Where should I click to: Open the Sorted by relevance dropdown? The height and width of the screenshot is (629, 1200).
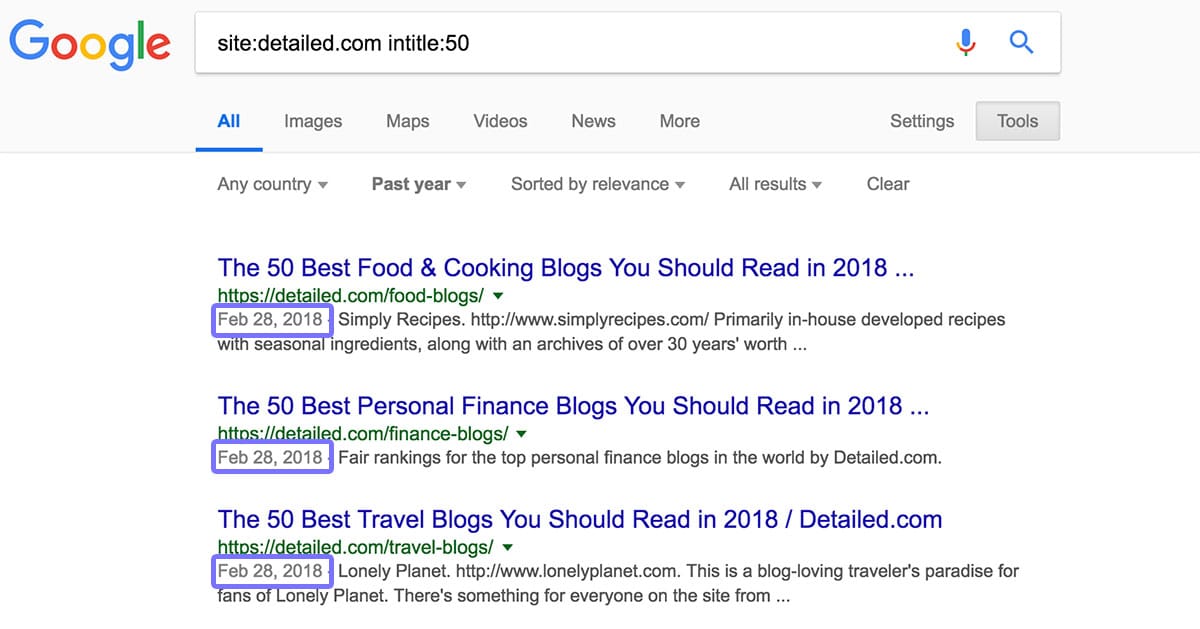598,184
